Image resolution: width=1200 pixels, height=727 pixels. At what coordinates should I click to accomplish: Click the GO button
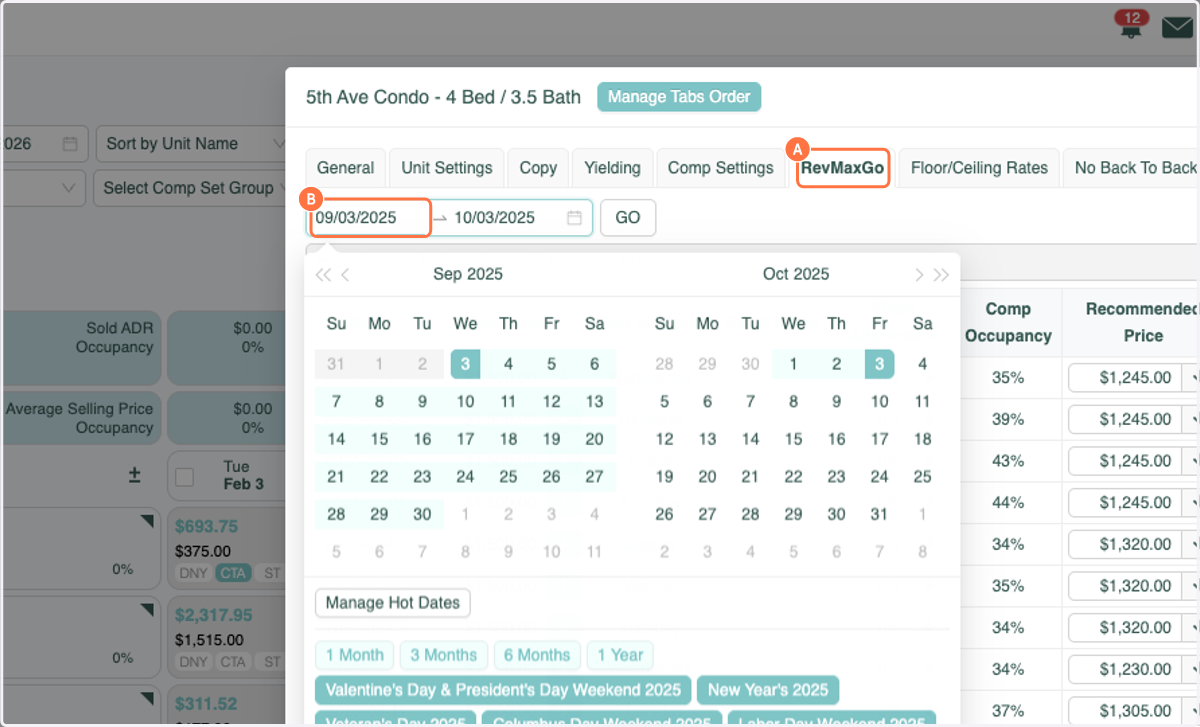coord(628,217)
